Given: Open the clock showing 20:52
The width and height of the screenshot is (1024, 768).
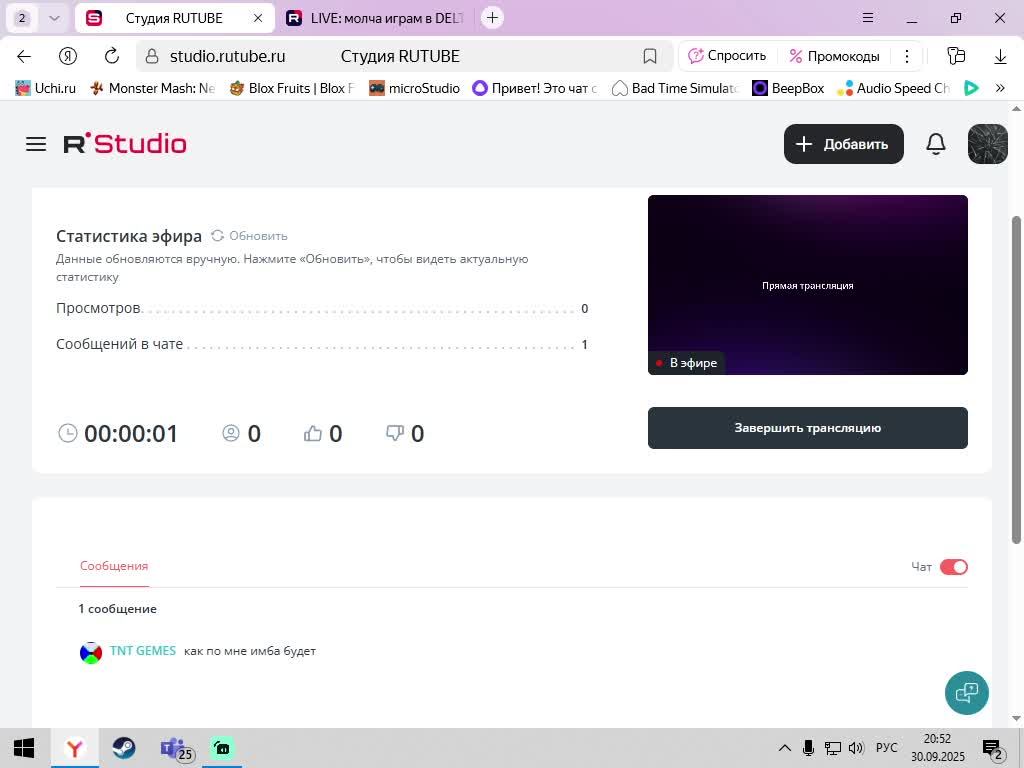Looking at the screenshot, I should pos(938,748).
